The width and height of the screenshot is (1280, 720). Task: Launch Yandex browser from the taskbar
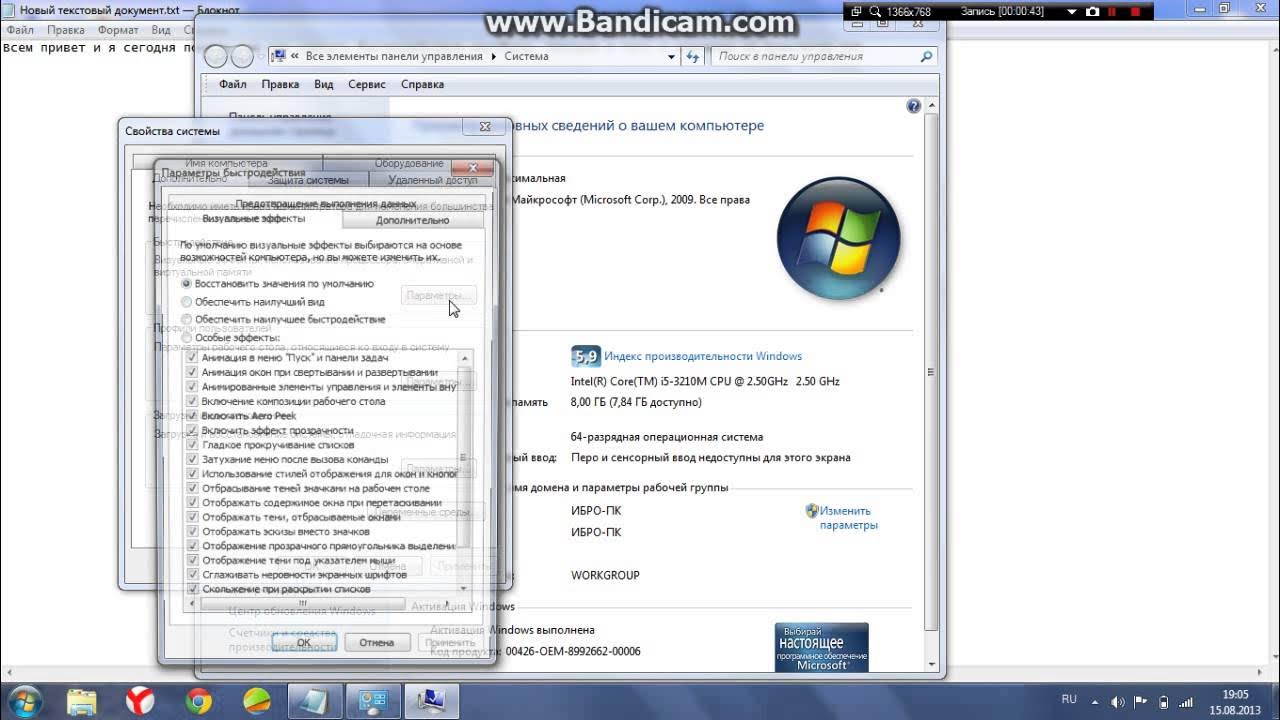(140, 701)
